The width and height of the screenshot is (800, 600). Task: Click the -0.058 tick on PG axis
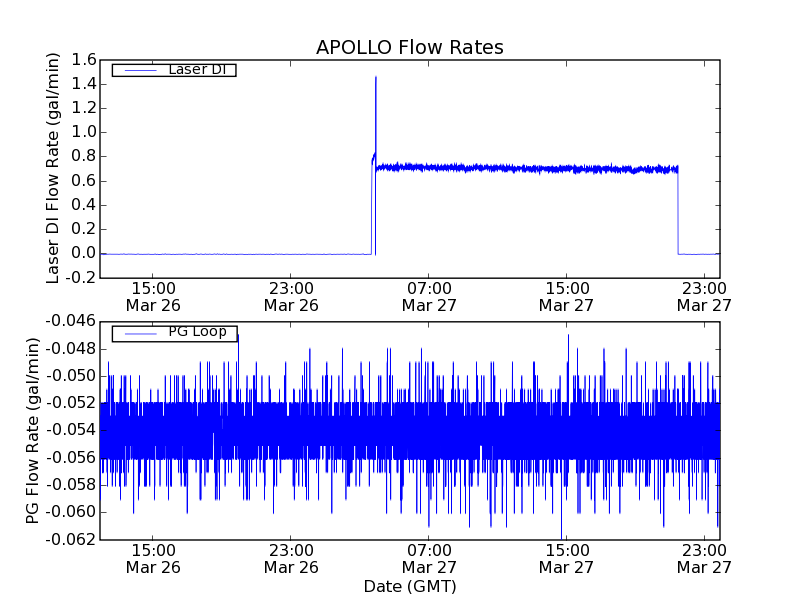[x=71, y=485]
